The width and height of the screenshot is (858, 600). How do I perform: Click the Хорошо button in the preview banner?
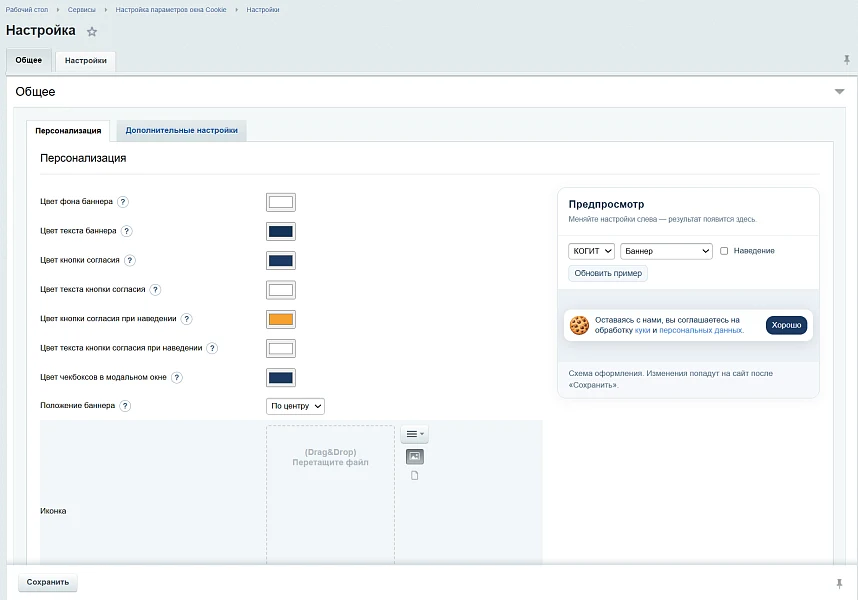(786, 325)
